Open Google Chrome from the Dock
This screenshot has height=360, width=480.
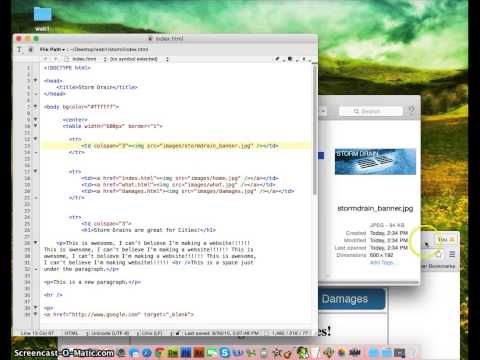(x=160, y=352)
